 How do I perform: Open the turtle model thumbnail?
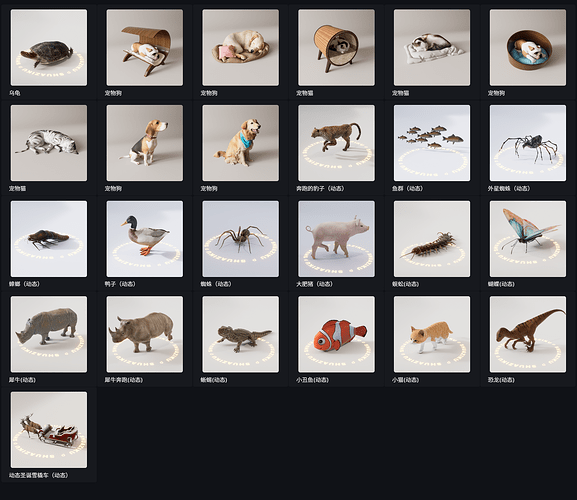tap(49, 47)
